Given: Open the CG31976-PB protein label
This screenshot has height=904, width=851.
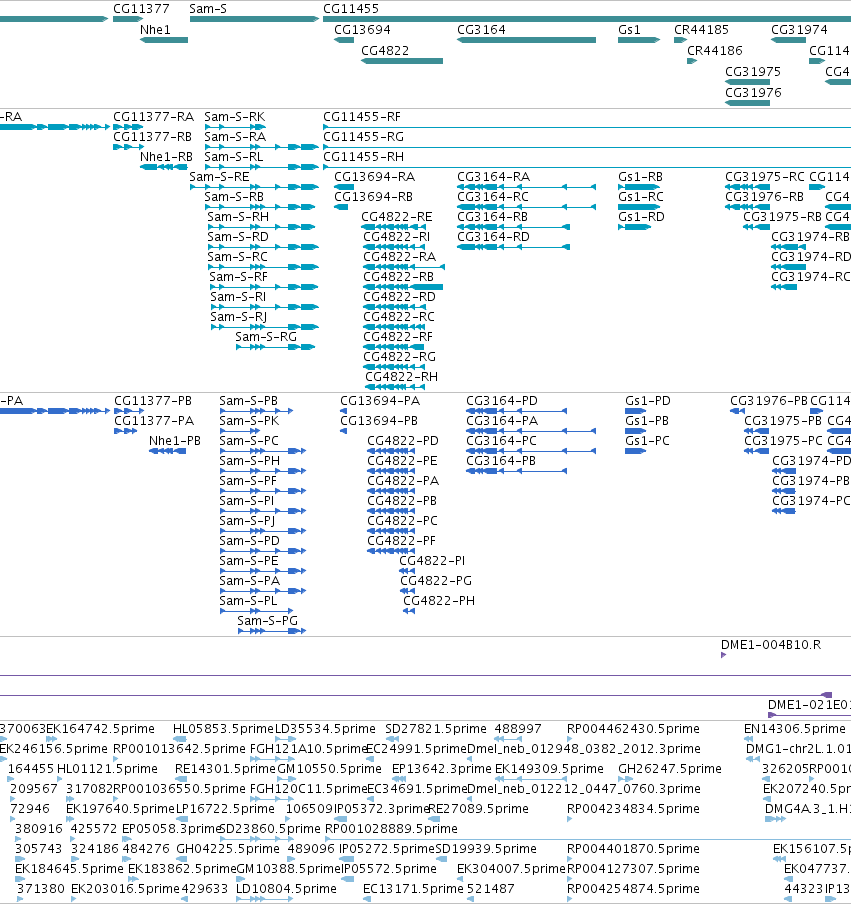Looking at the screenshot, I should click(769, 401).
